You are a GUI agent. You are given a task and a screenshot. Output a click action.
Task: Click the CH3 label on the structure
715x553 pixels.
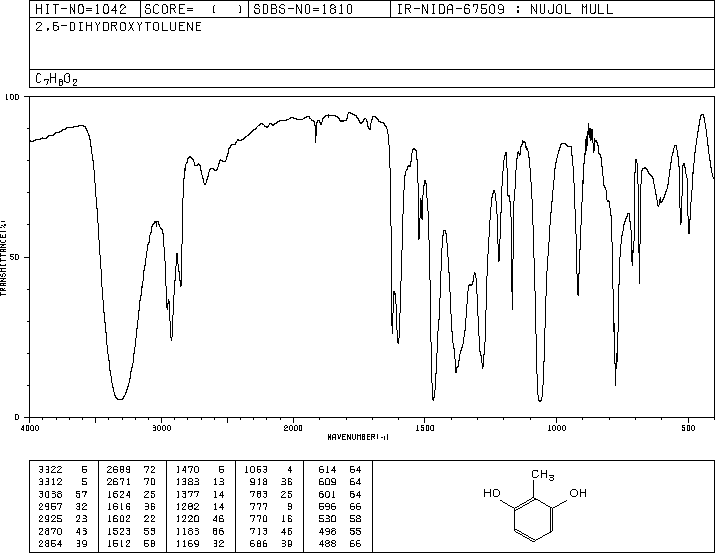(543, 475)
